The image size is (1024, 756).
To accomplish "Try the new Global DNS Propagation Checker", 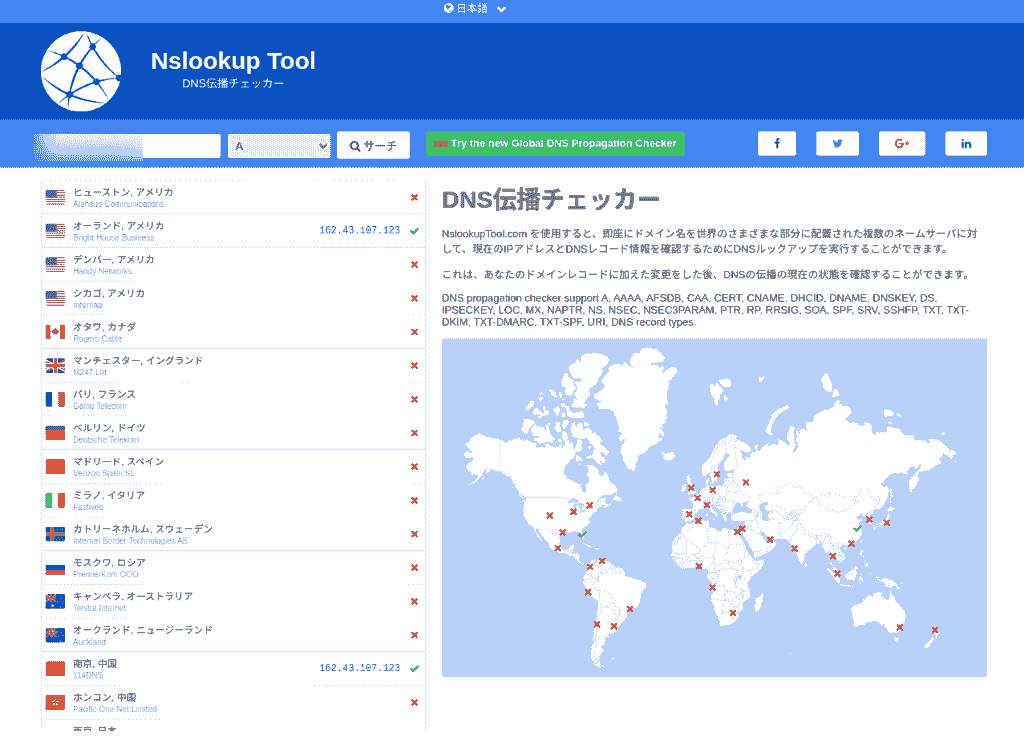I will click(555, 144).
